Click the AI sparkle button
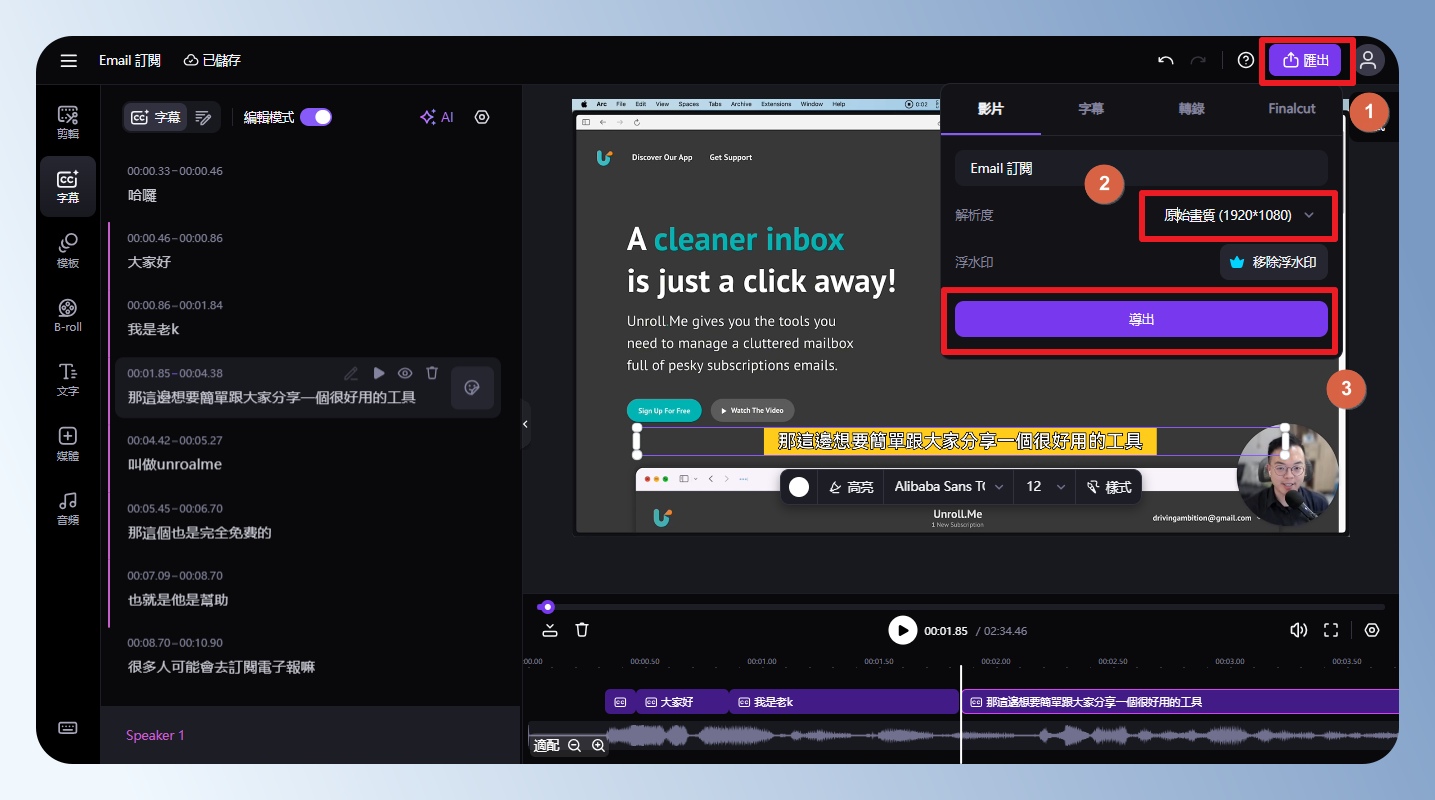 pyautogui.click(x=437, y=117)
